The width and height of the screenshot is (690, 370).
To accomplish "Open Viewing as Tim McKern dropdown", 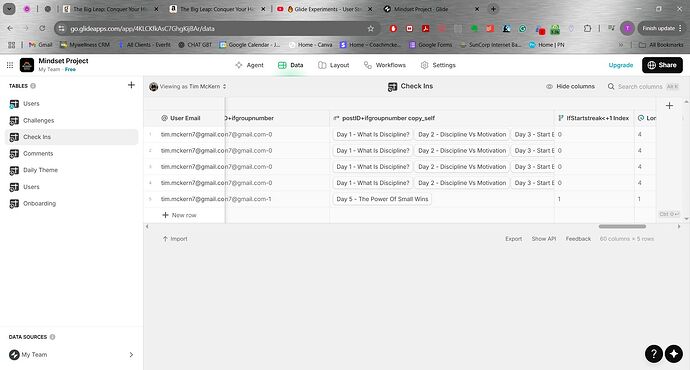I will pos(188,87).
